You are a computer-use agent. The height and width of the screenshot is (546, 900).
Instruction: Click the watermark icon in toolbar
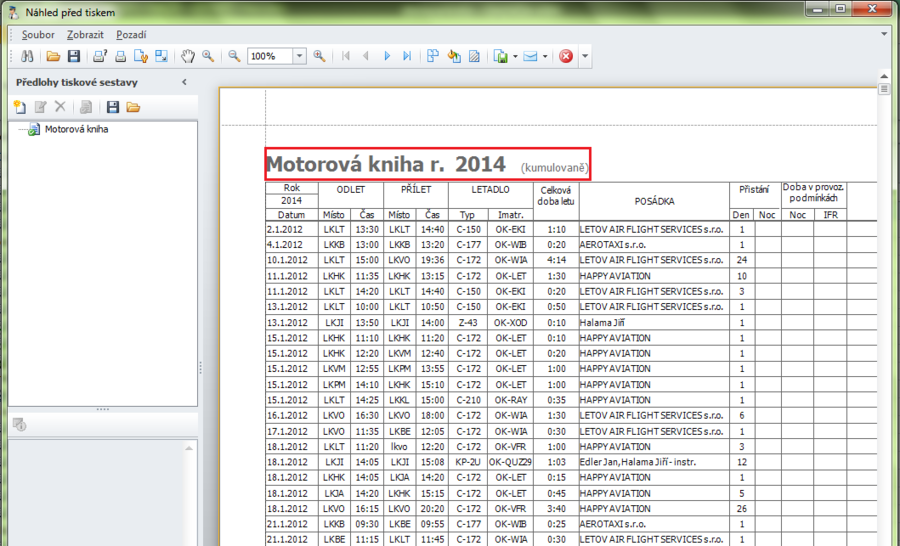coord(474,57)
